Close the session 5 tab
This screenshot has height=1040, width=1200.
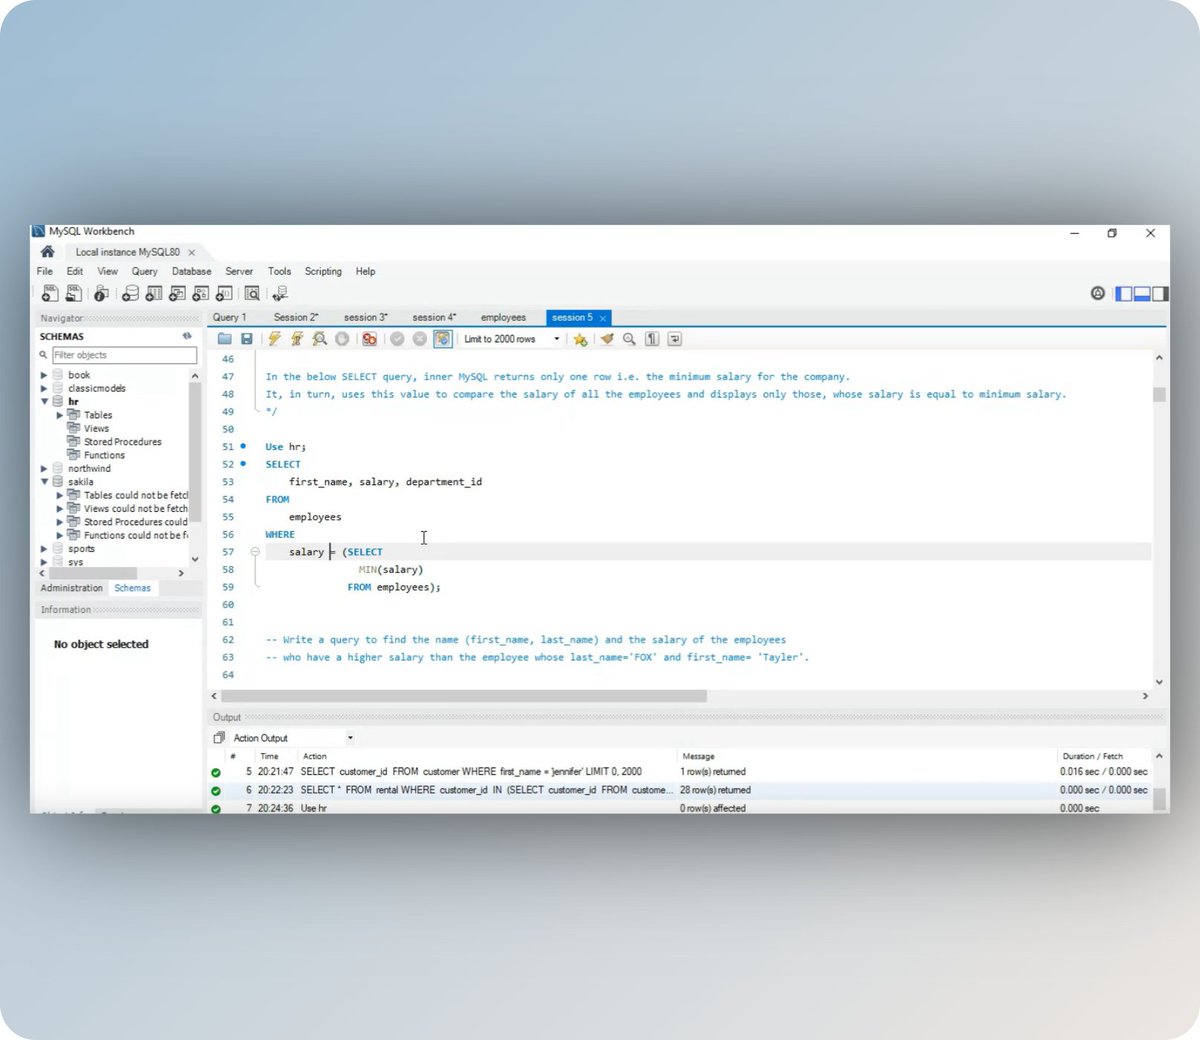point(603,318)
